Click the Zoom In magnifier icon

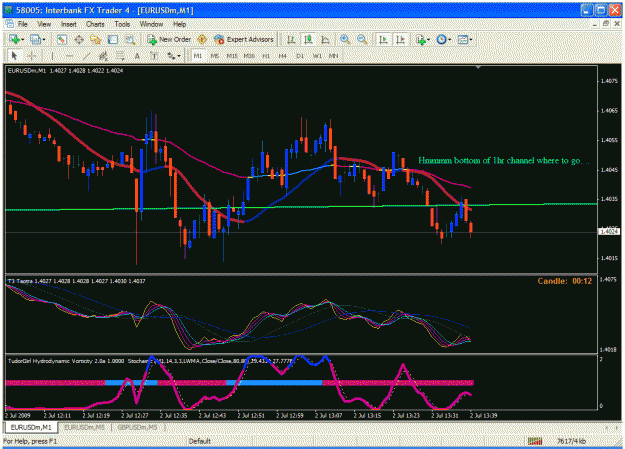(345, 39)
